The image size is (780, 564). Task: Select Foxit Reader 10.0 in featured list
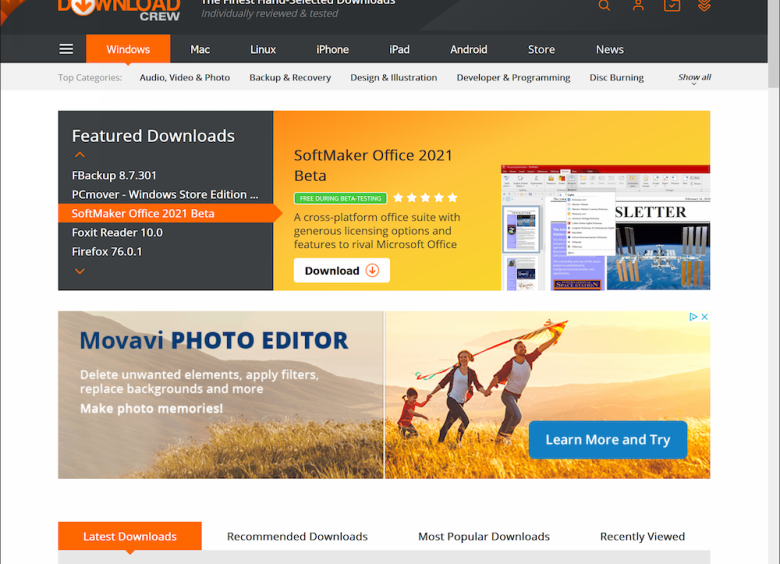tap(117, 232)
